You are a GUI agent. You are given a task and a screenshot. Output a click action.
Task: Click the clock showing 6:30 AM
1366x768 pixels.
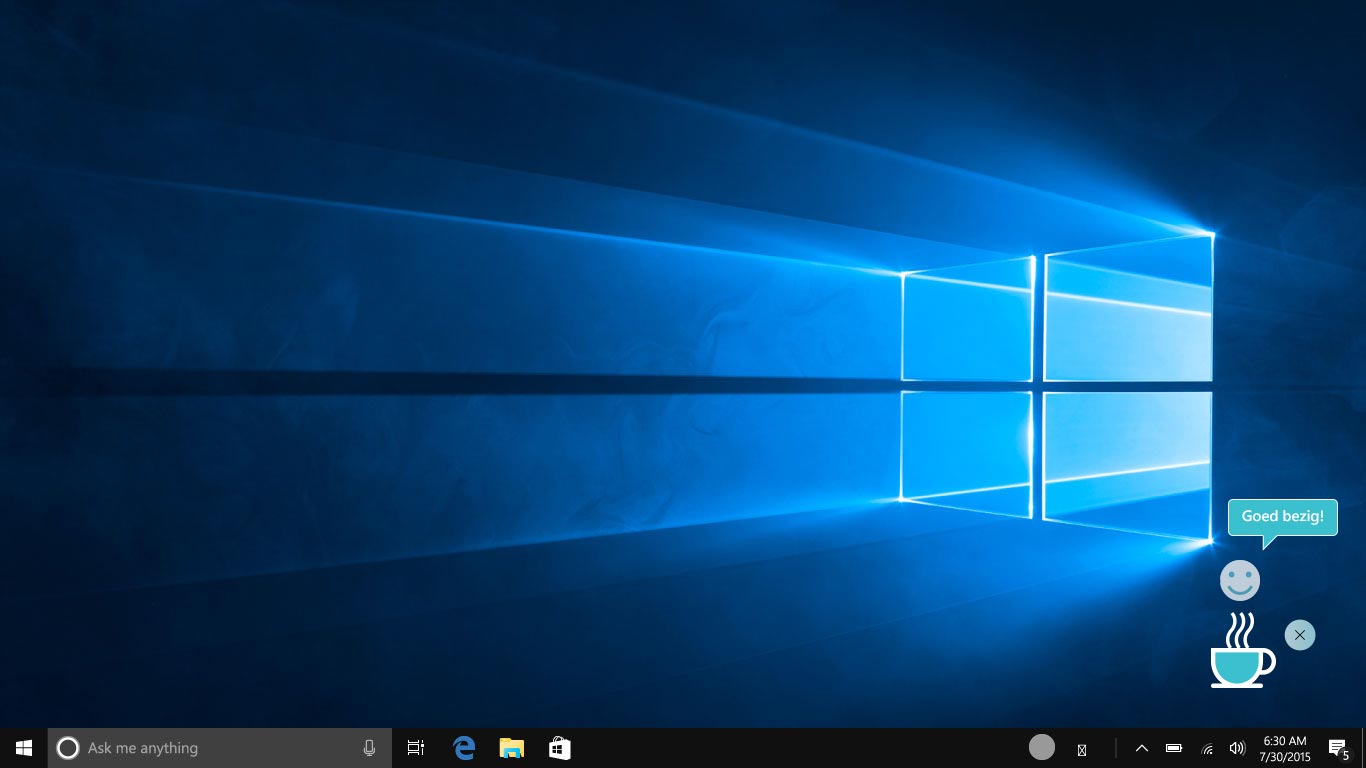(x=1285, y=748)
